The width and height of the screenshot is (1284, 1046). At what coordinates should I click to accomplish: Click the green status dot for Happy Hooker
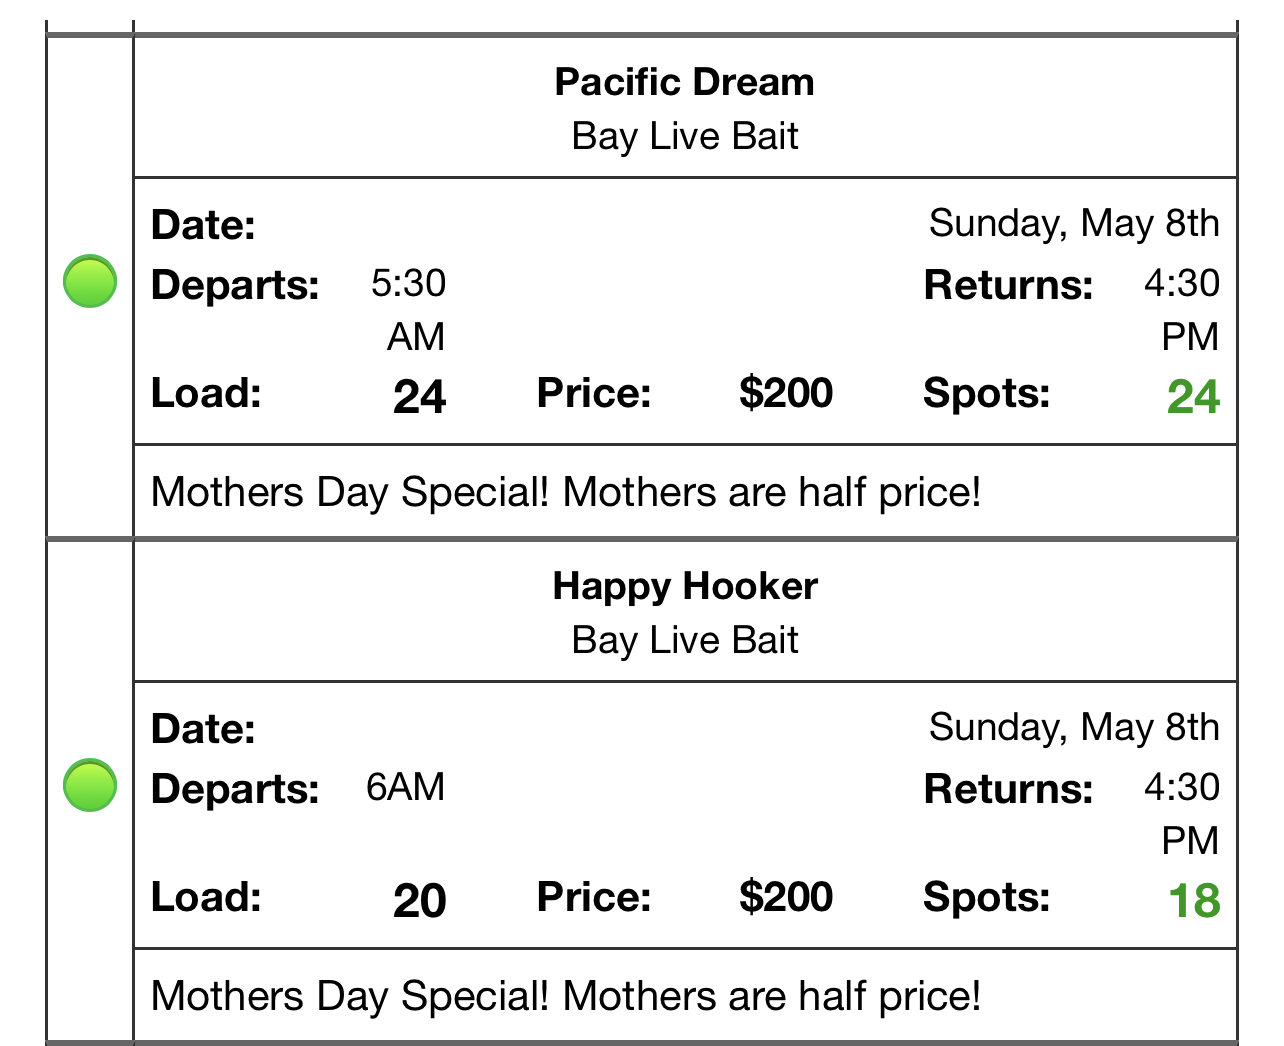(90, 785)
